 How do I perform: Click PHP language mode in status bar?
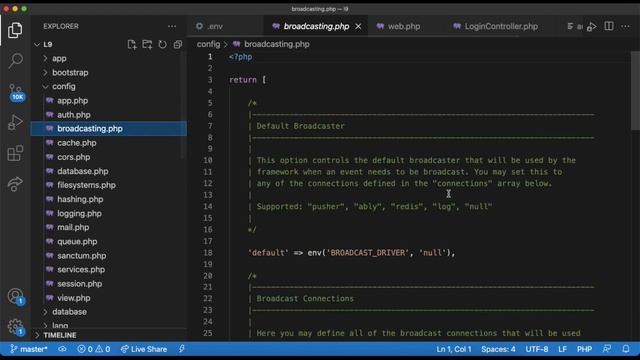(x=584, y=349)
